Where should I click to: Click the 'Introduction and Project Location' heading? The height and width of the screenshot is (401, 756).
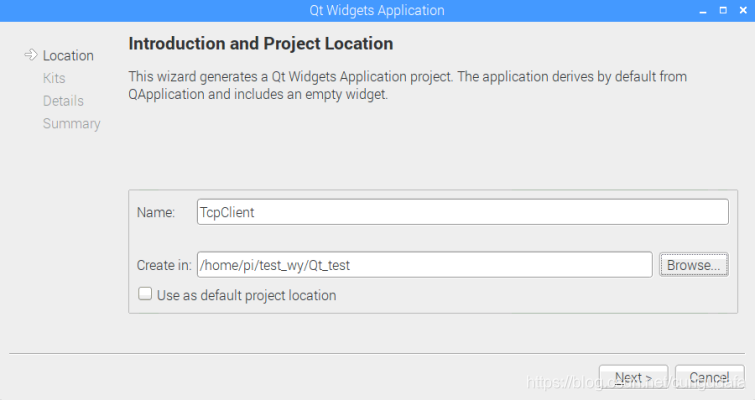tap(261, 44)
